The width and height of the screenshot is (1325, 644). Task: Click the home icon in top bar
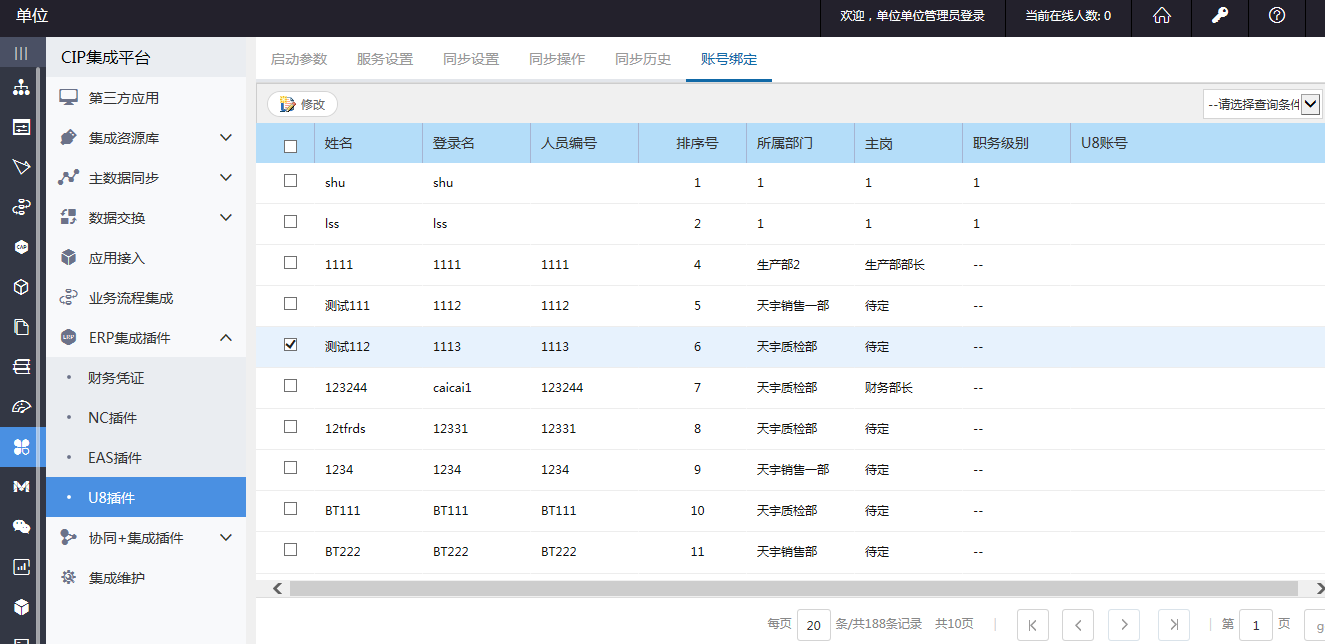pyautogui.click(x=1161, y=16)
